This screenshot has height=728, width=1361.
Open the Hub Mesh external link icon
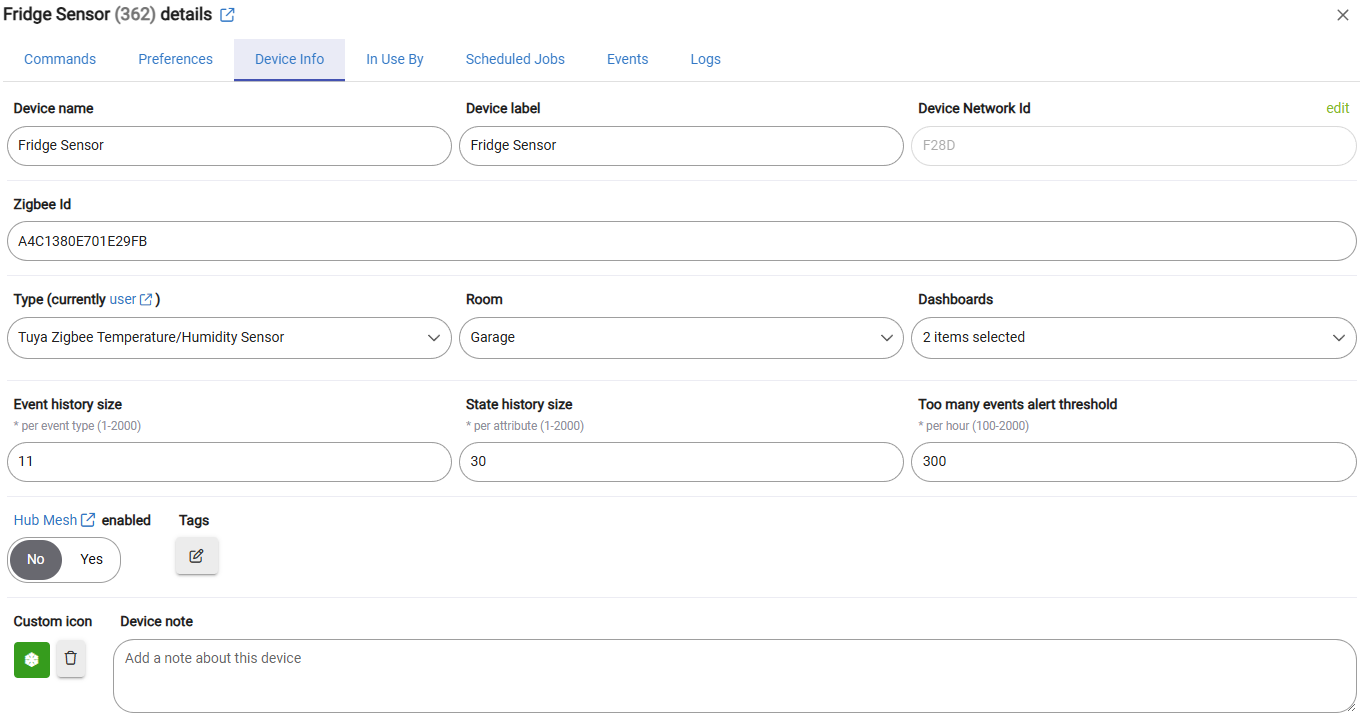[88, 520]
